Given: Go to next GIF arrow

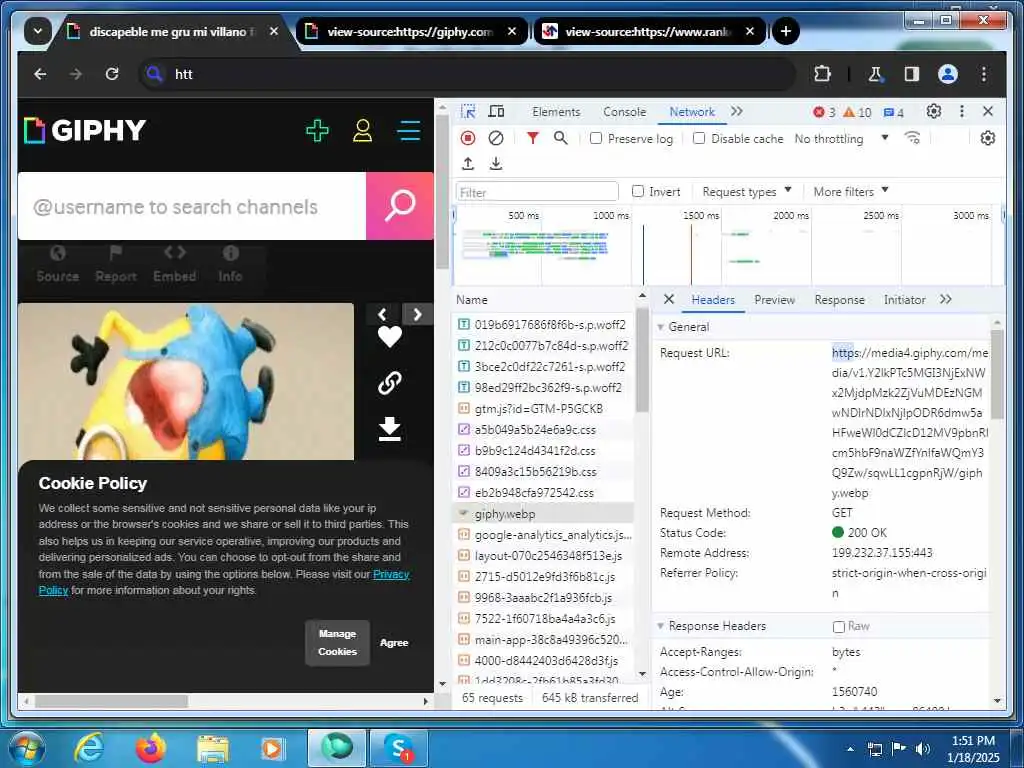Looking at the screenshot, I should (418, 315).
